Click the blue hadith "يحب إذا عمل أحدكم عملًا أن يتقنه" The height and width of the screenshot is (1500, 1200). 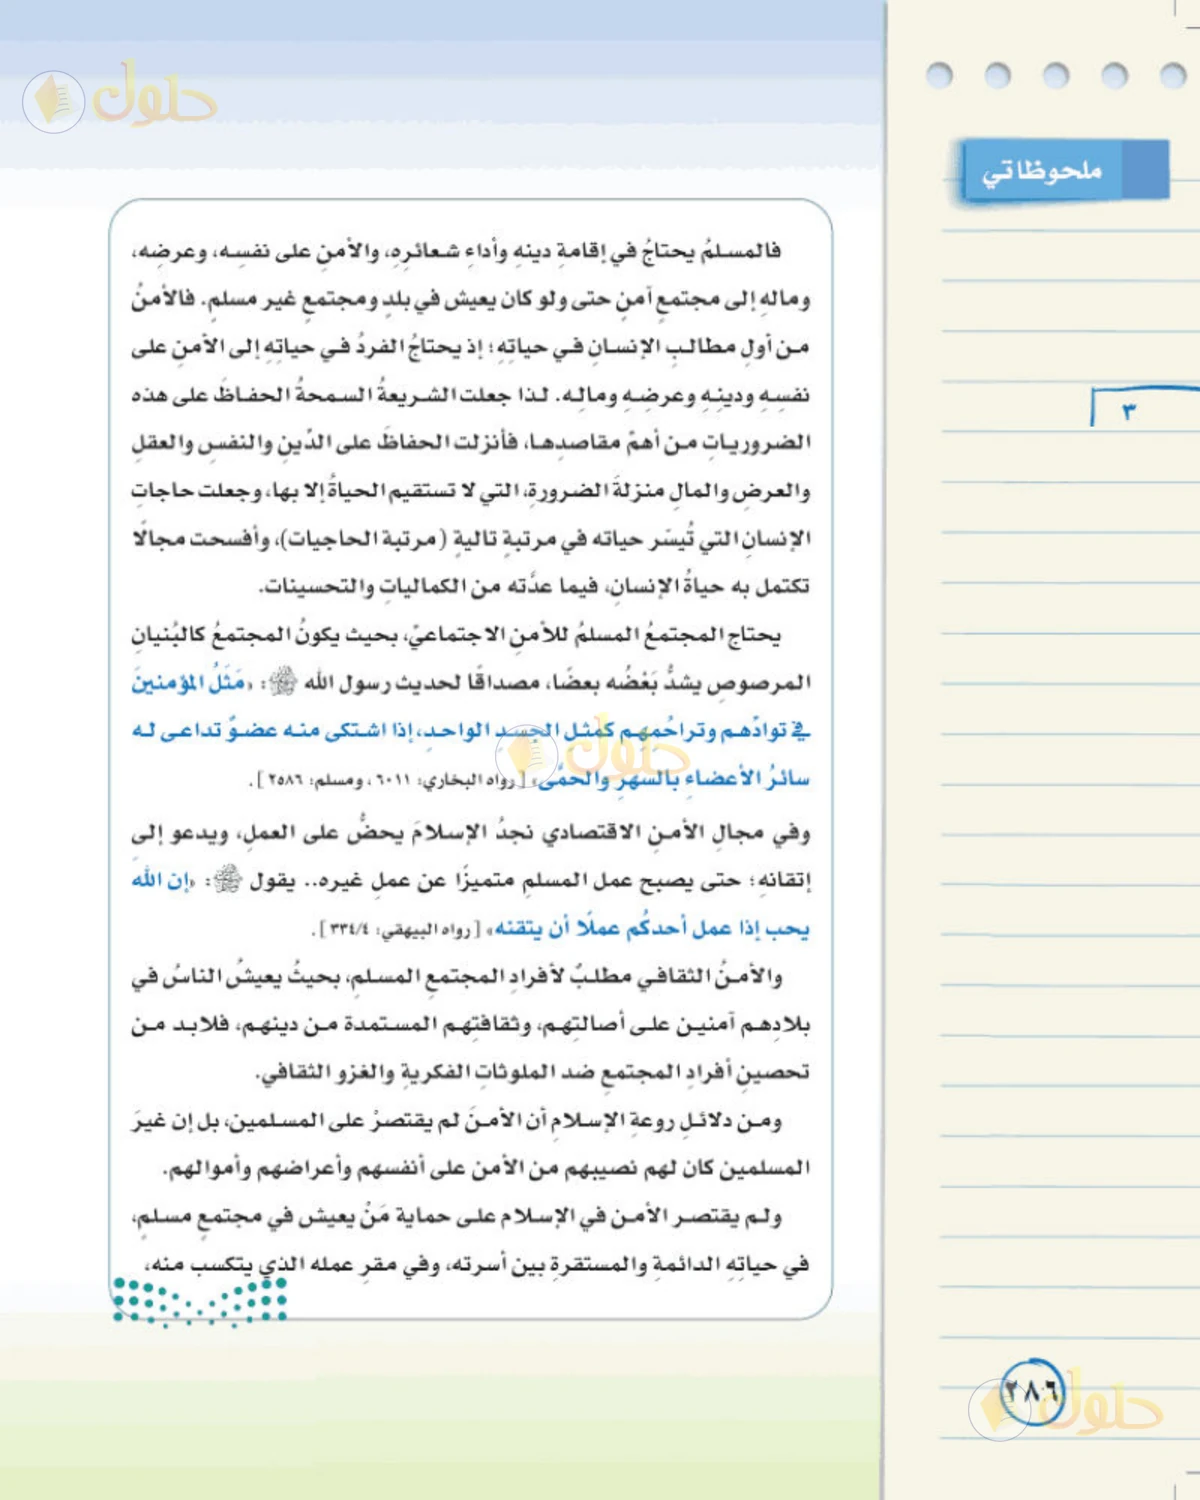648,929
